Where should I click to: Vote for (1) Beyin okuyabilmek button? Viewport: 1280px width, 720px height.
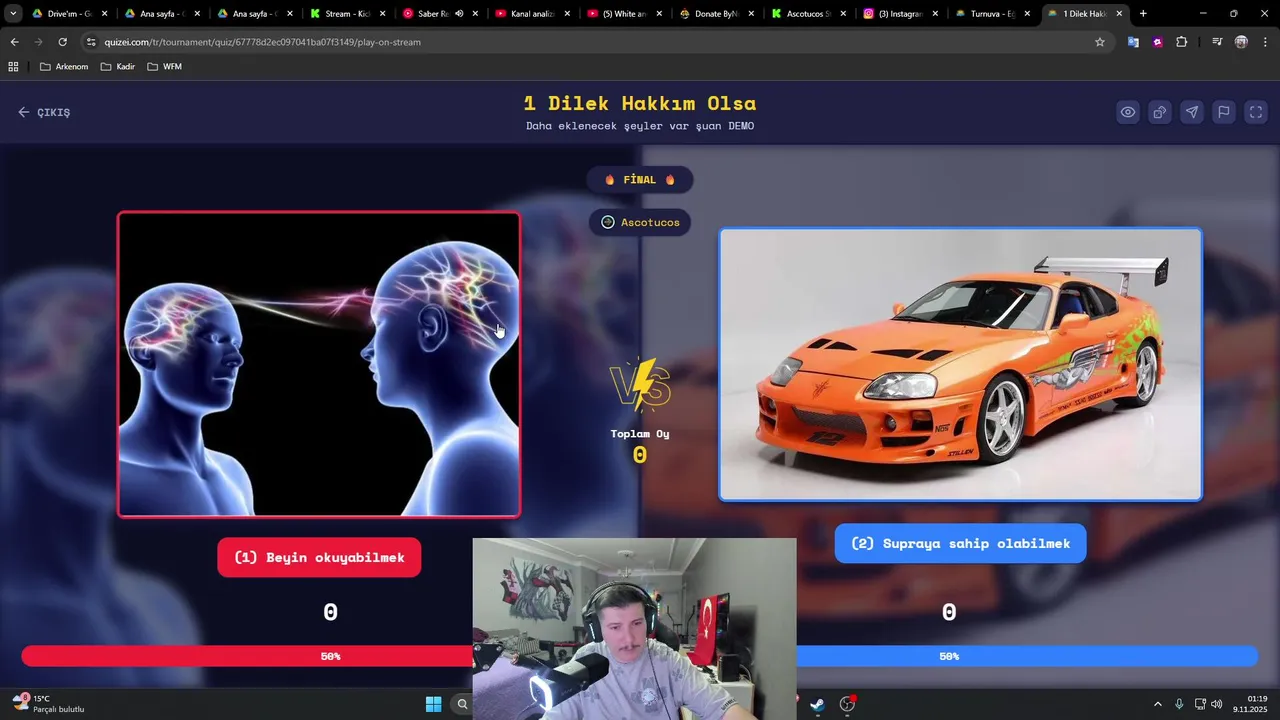click(x=319, y=557)
